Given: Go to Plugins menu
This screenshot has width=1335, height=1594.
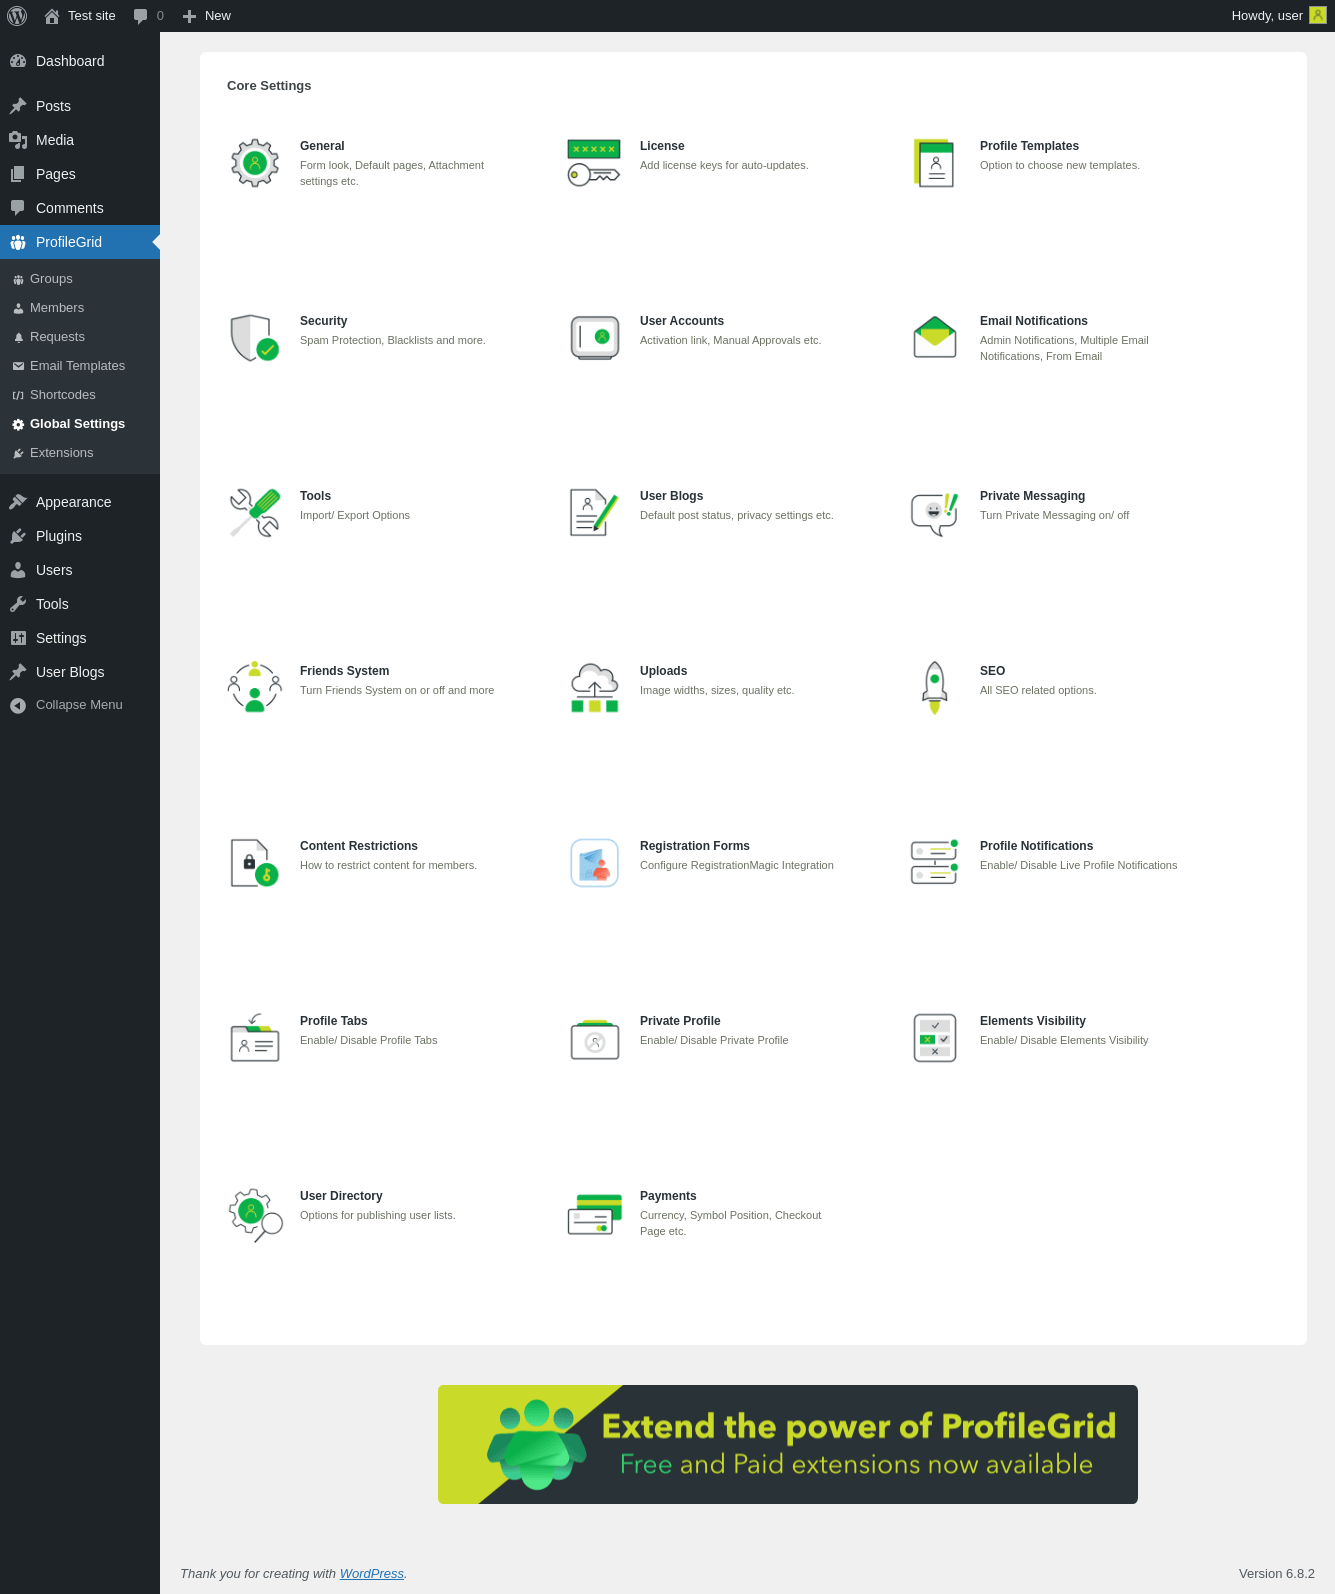Looking at the screenshot, I should pyautogui.click(x=80, y=536).
